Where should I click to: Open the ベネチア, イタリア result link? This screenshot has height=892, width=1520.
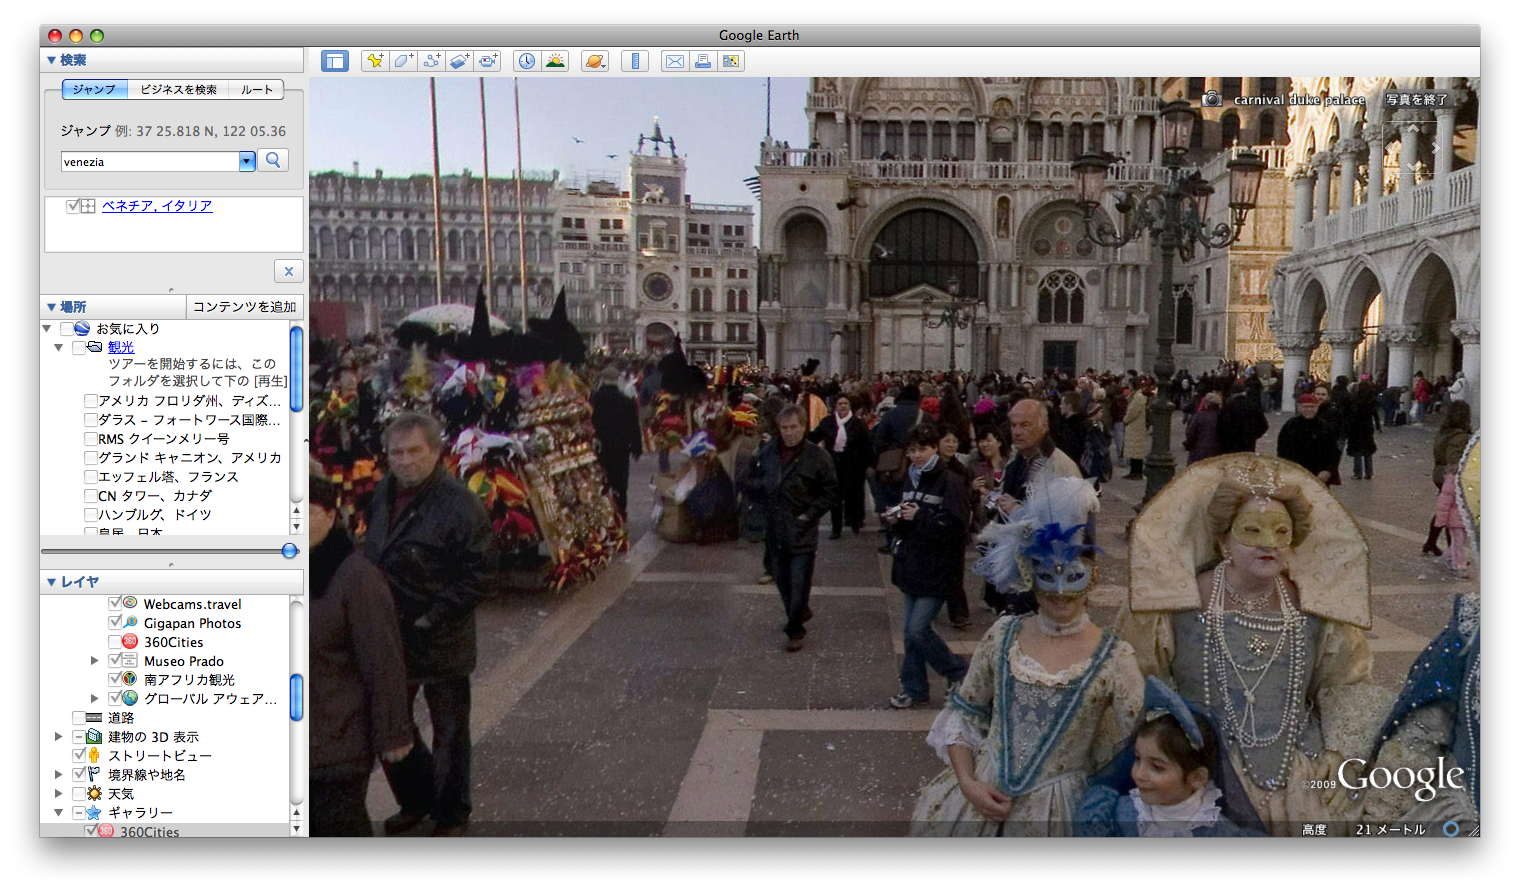(157, 206)
